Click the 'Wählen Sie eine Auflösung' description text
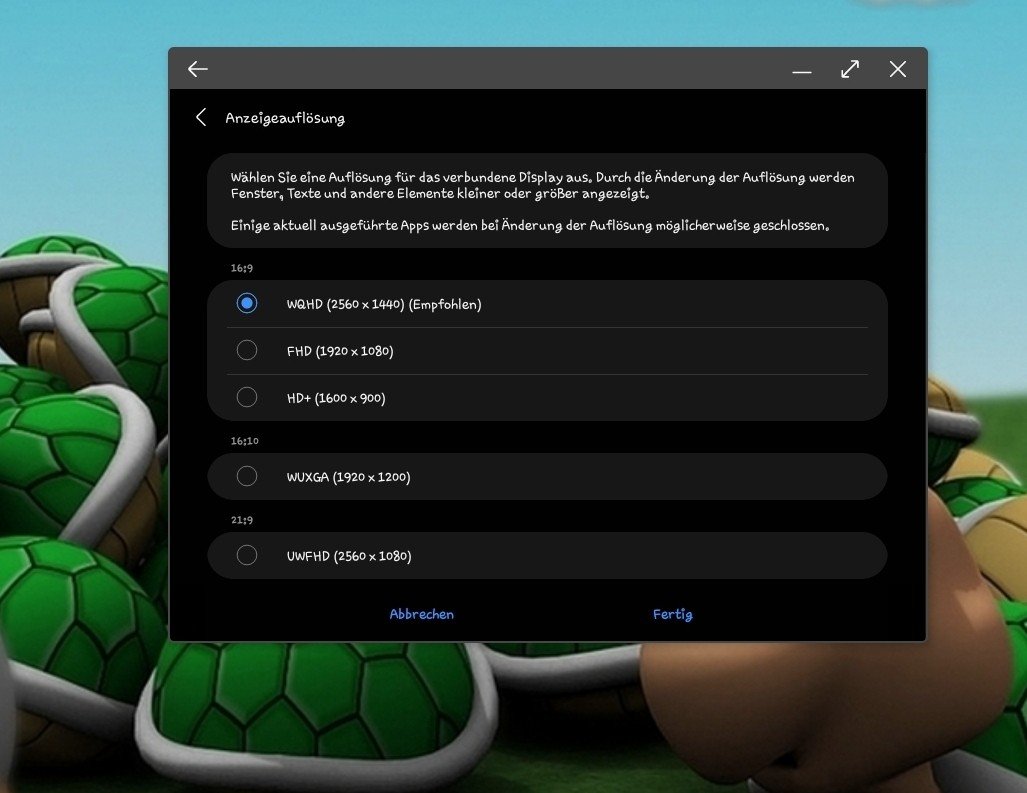The image size is (1027, 793). [542, 185]
